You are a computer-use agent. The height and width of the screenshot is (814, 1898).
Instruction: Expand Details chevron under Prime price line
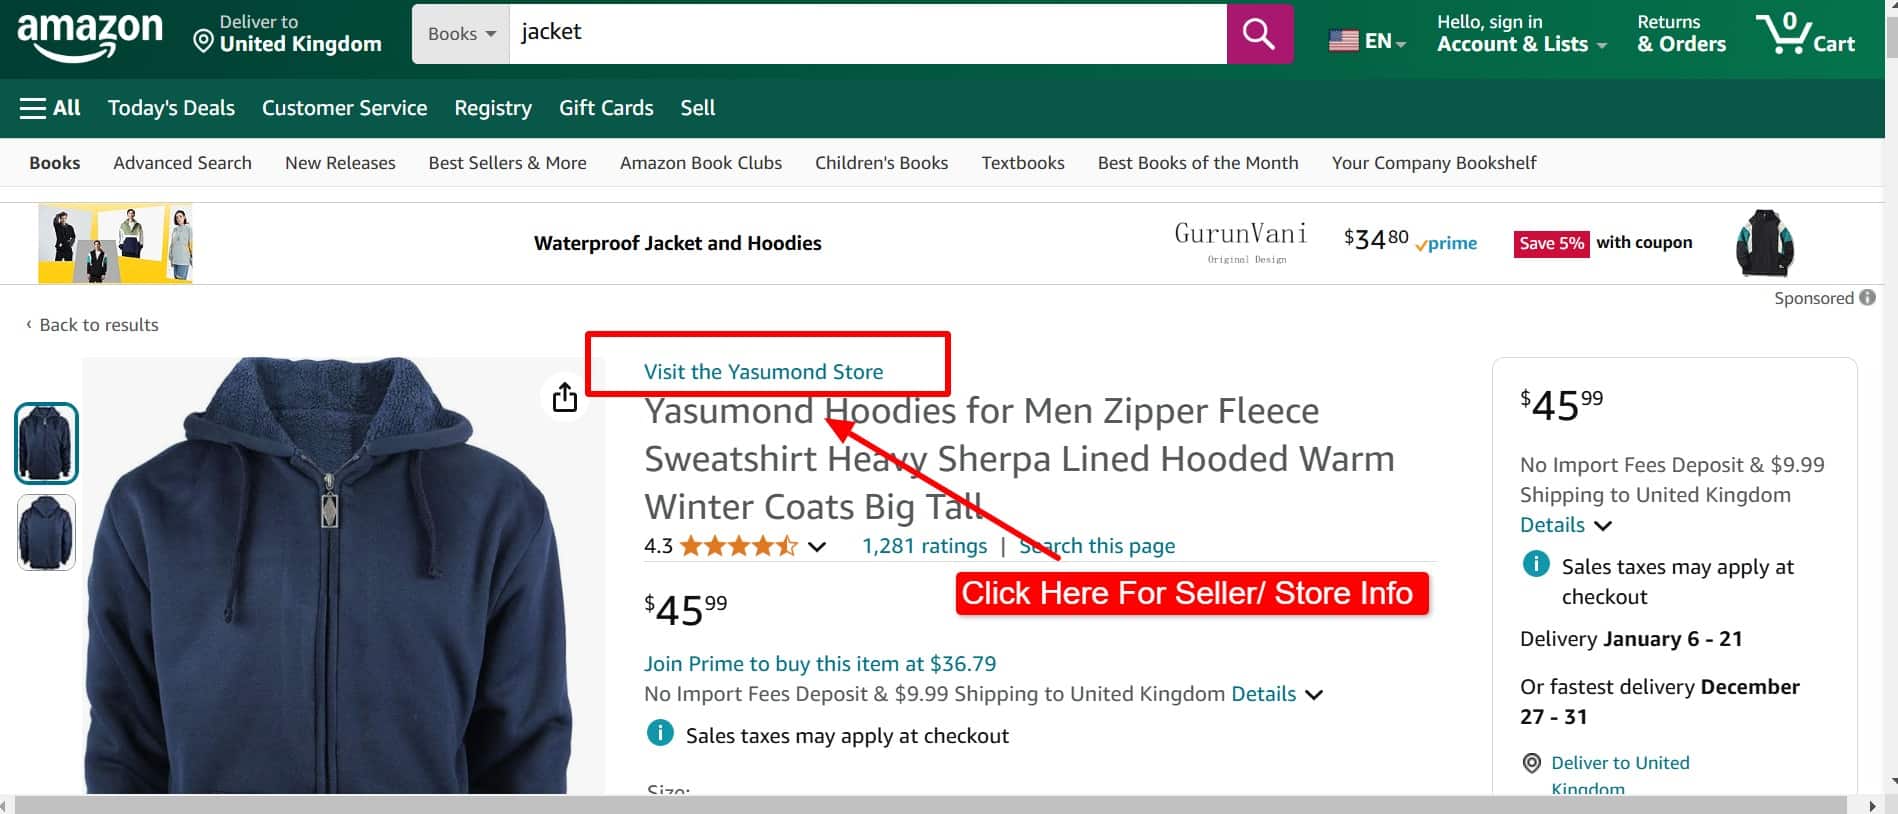(1314, 695)
